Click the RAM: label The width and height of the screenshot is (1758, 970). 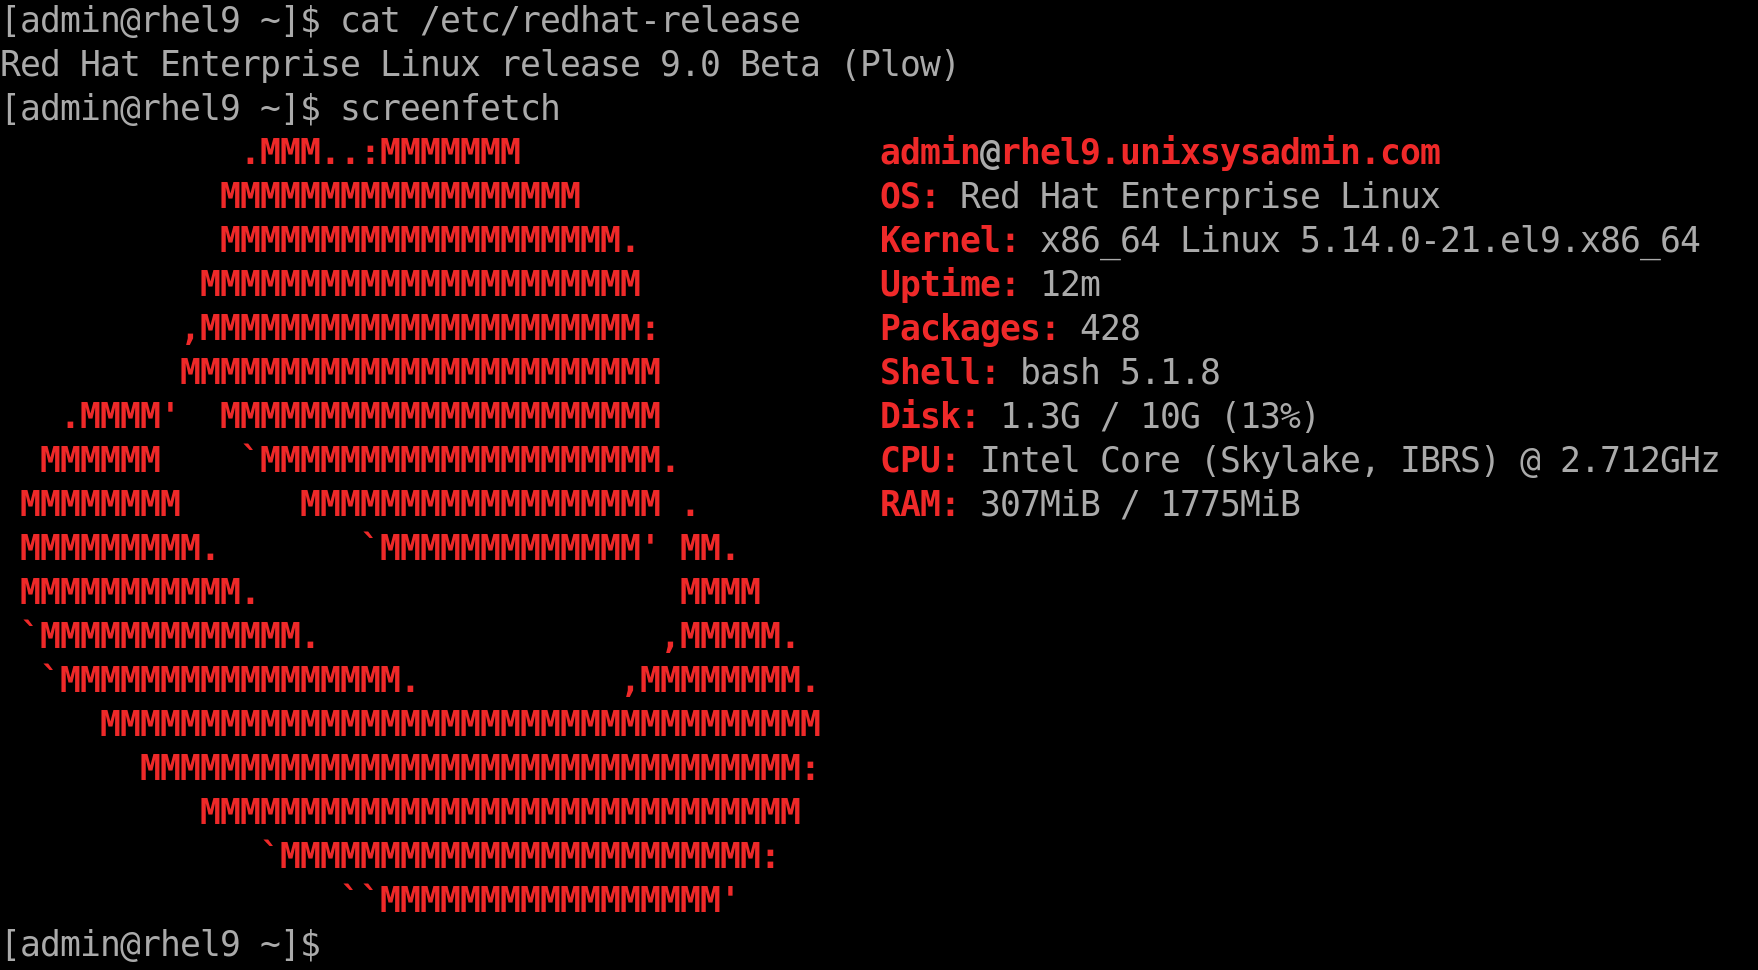pos(919,504)
